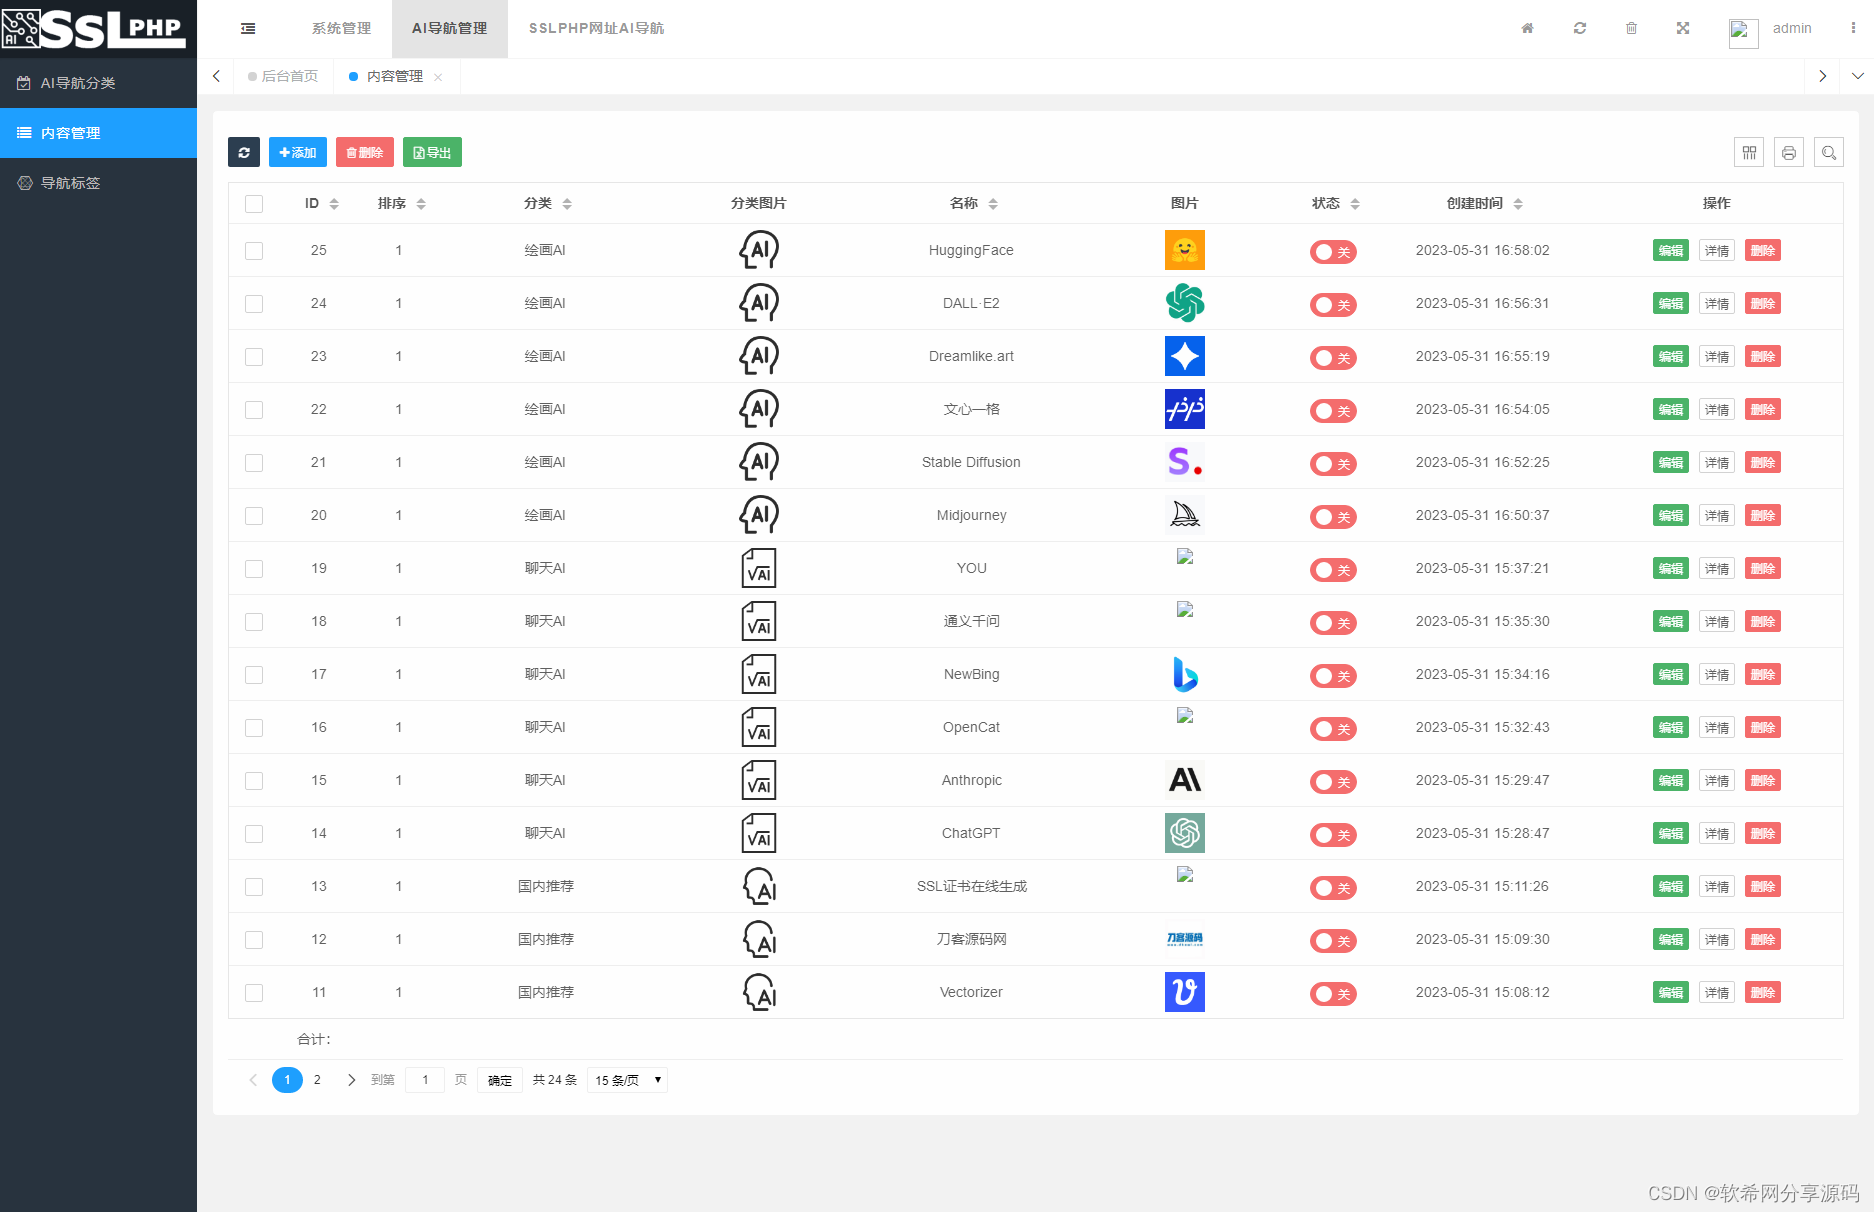1874x1212 pixels.
Task: Check the select-all checkbox in the table header
Action: 254,203
